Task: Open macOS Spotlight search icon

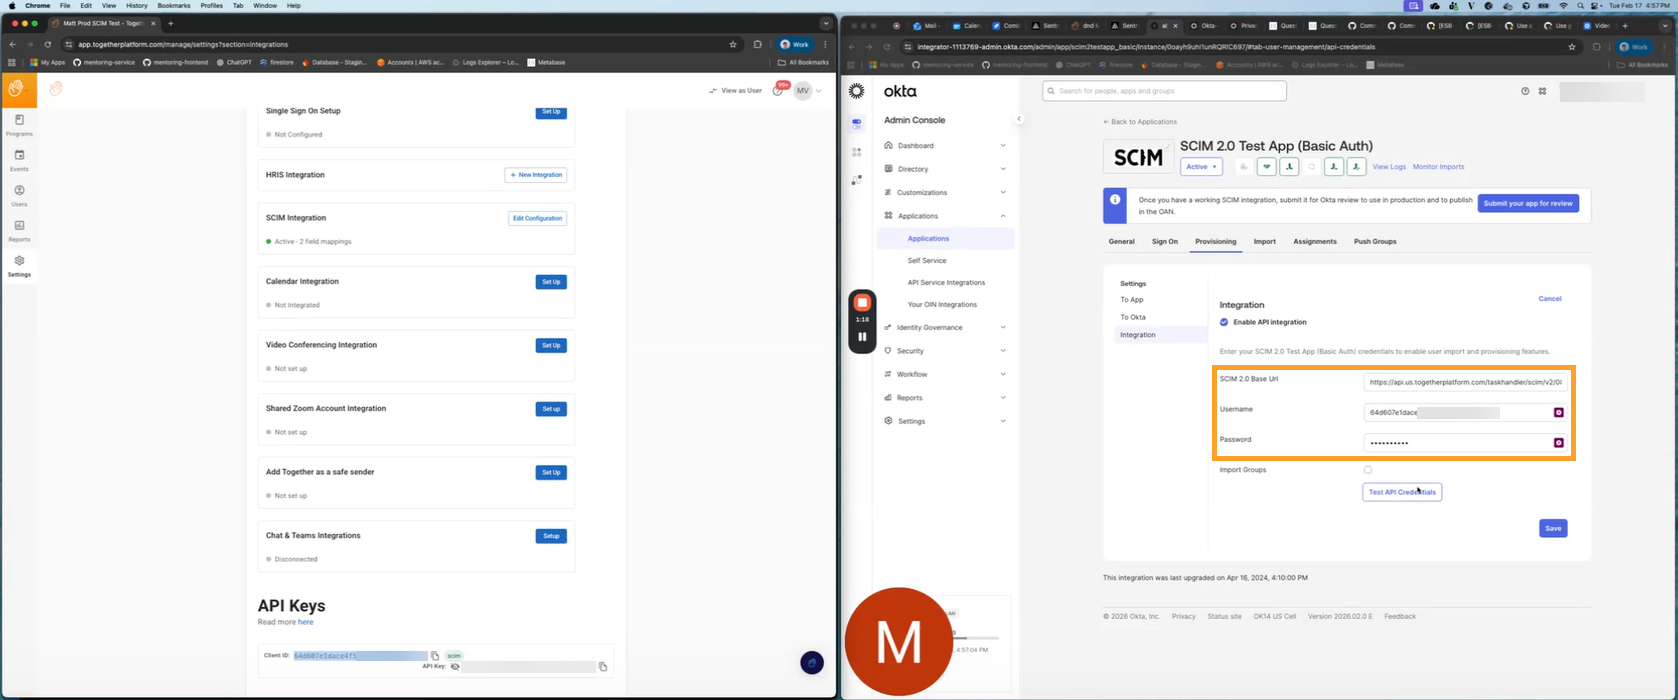Action: click(1580, 6)
